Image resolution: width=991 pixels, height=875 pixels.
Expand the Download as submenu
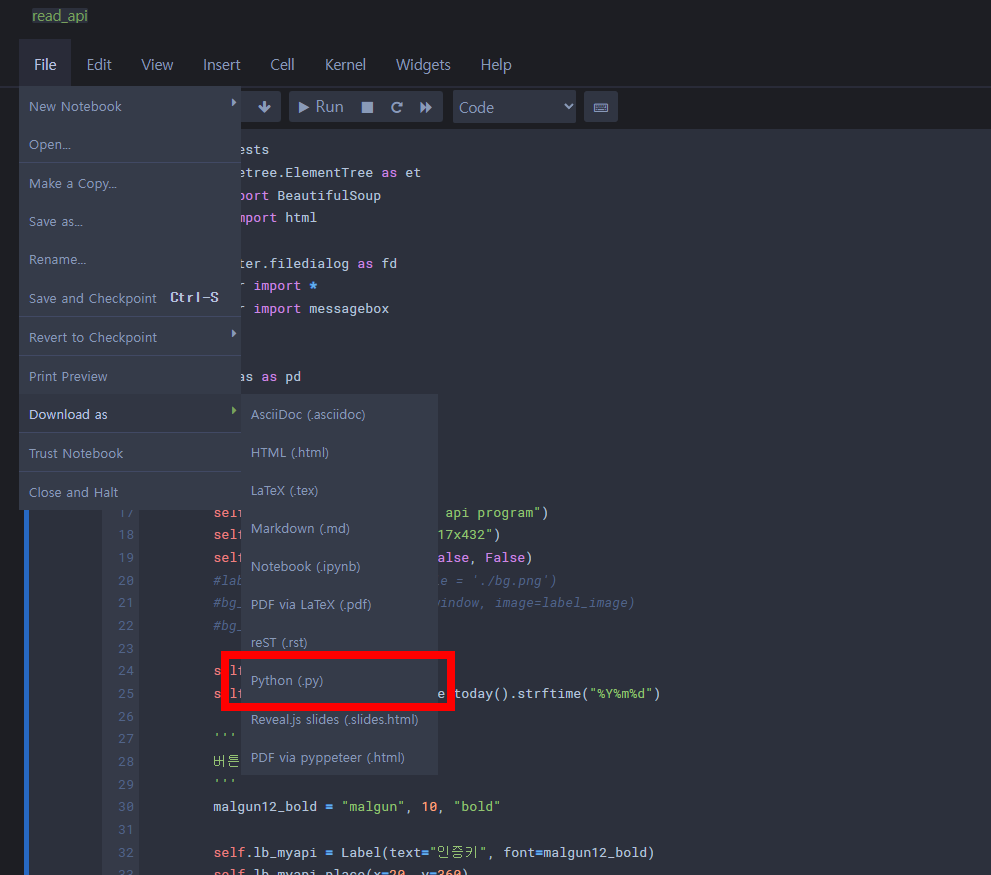(130, 414)
